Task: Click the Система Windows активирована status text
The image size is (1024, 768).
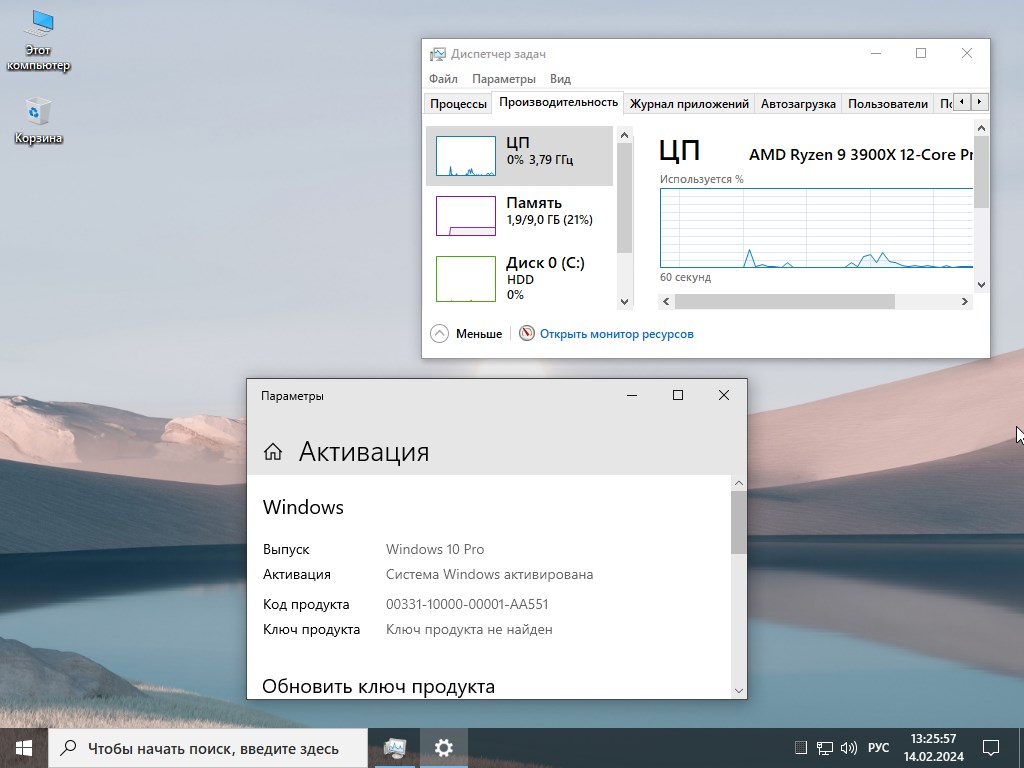Action: click(x=489, y=575)
